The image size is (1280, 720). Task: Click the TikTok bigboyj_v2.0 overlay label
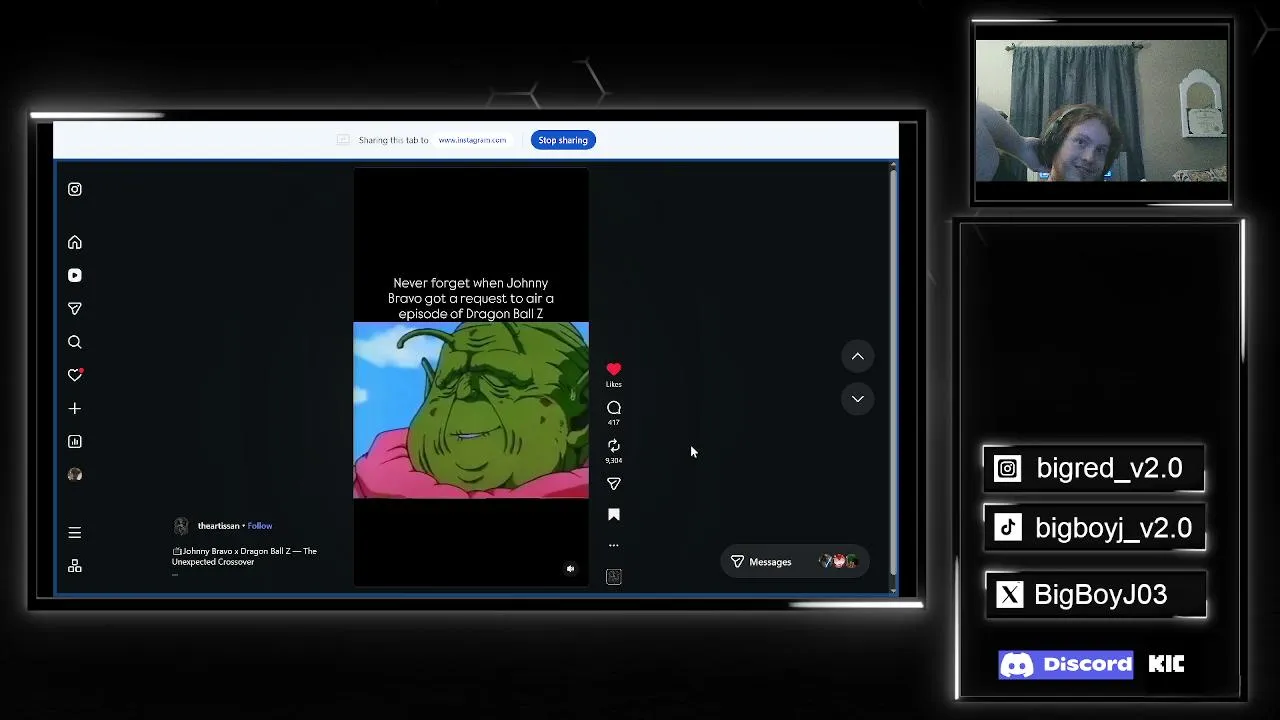coord(1095,528)
